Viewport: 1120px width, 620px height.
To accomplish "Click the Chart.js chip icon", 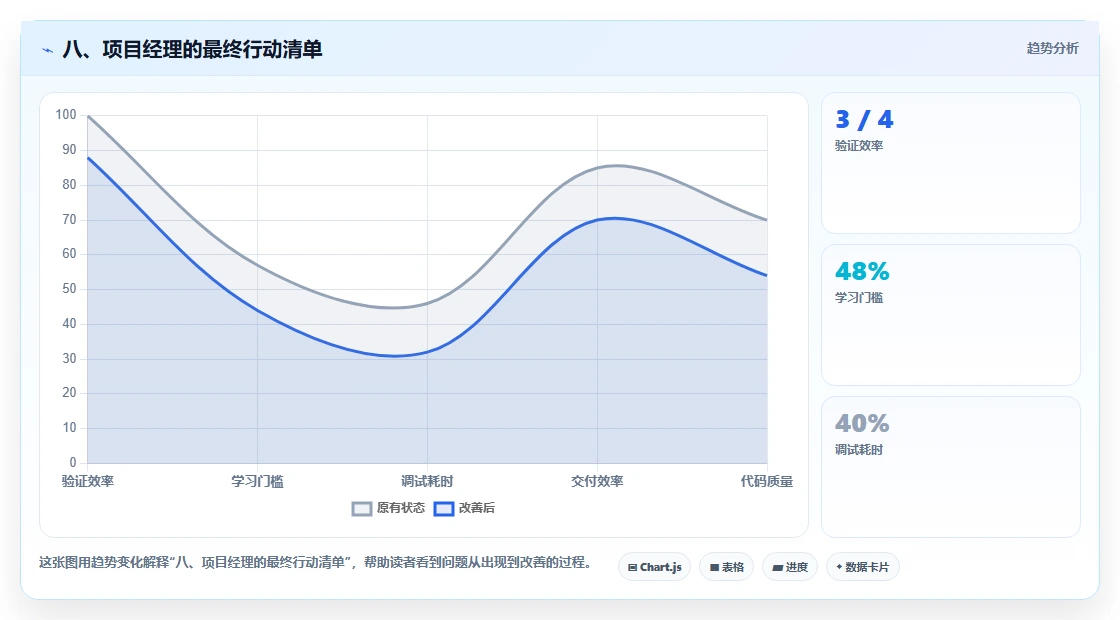I will pyautogui.click(x=632, y=568).
